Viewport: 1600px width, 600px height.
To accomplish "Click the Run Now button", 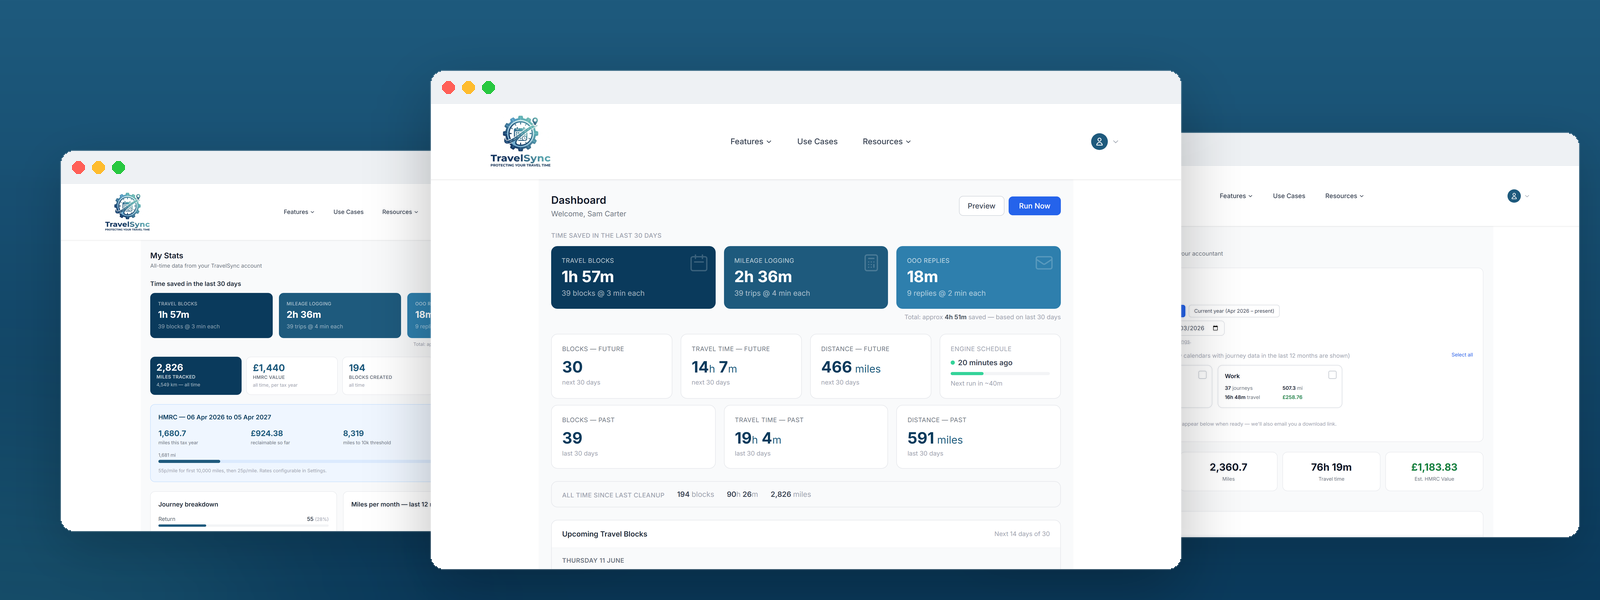I will pos(1034,206).
